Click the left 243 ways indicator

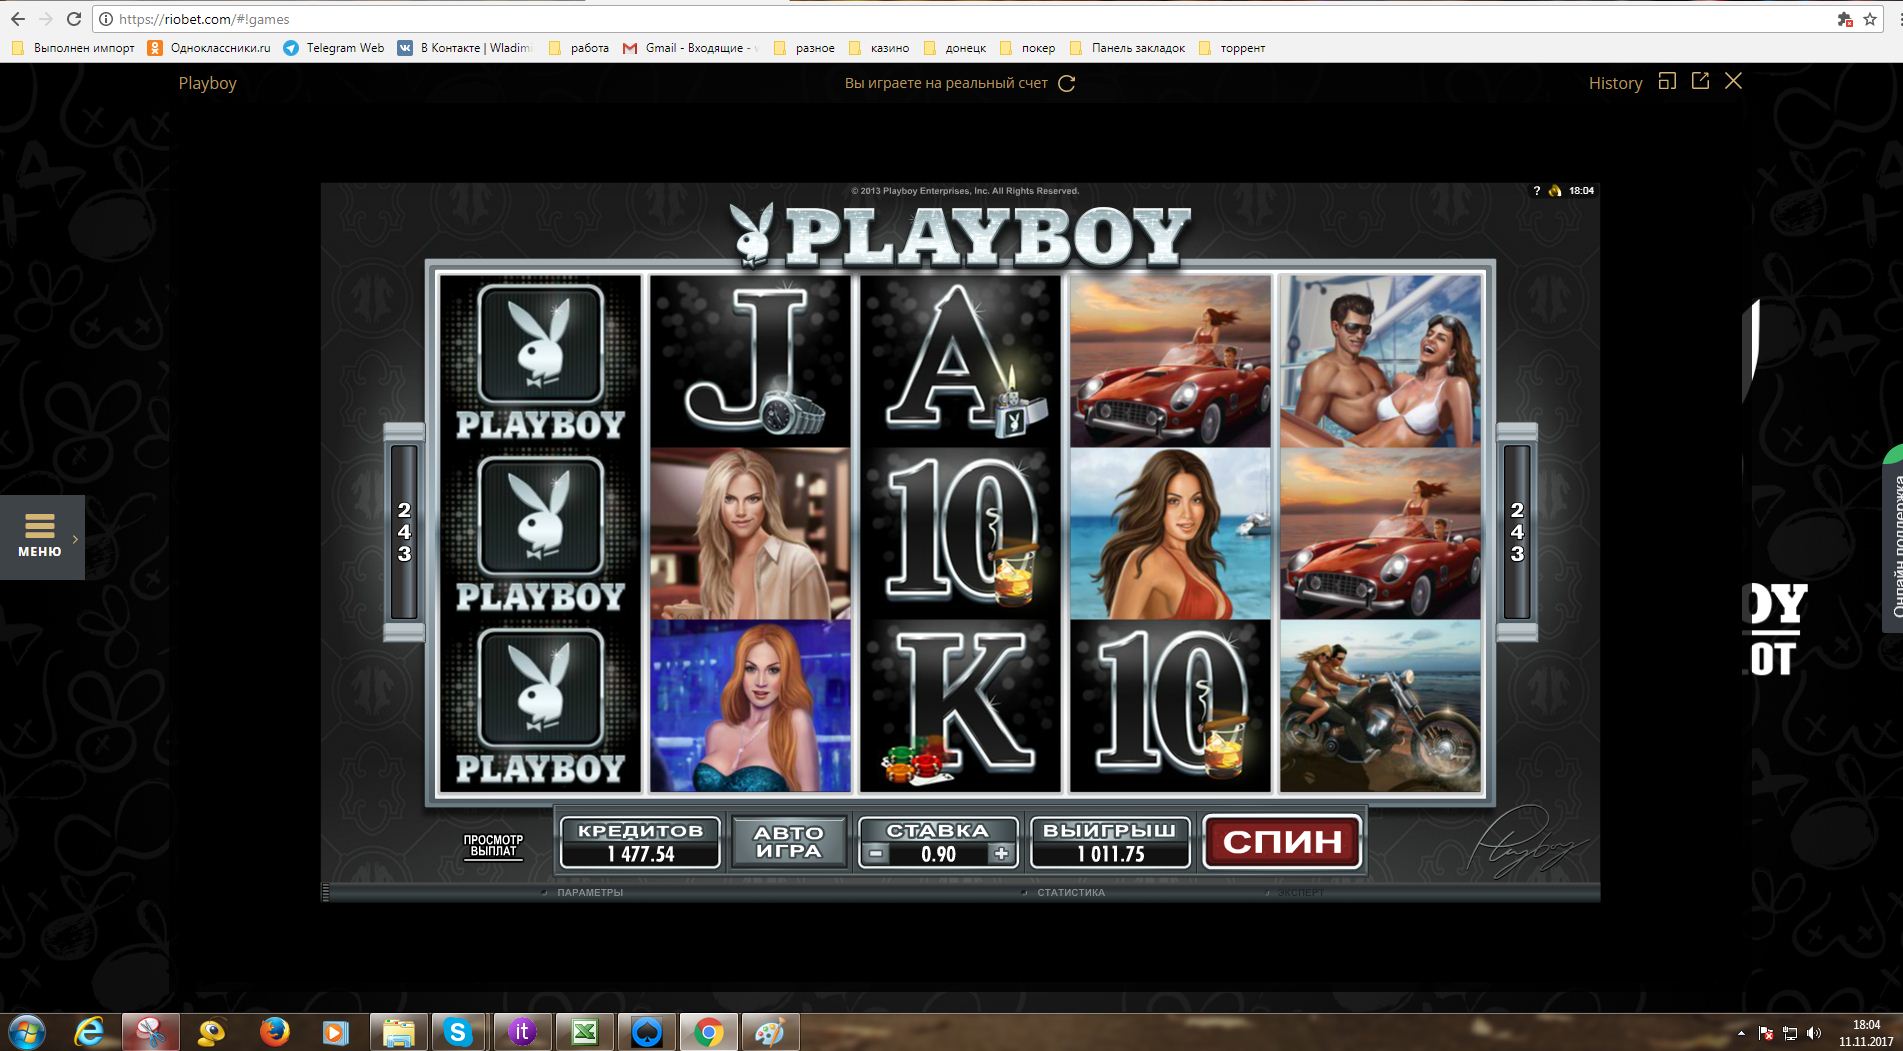(404, 532)
